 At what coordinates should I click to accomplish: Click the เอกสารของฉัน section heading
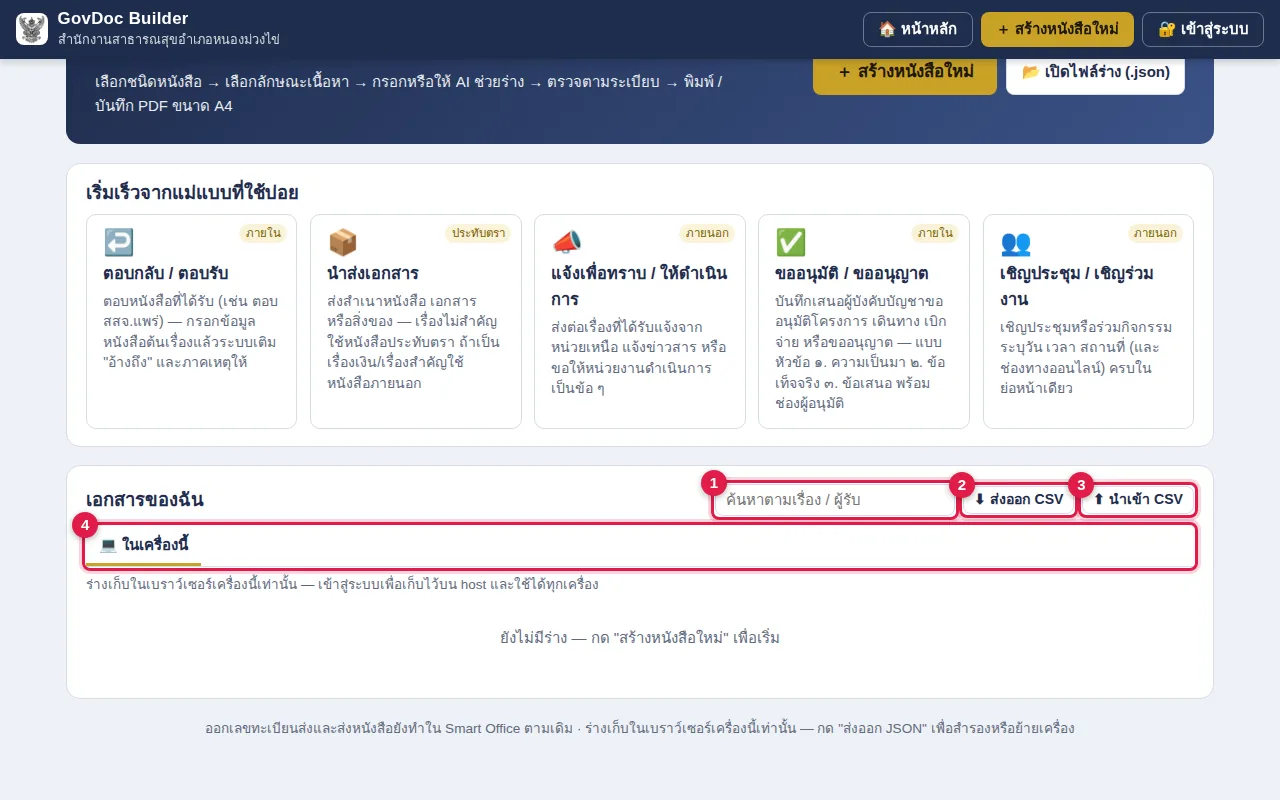click(x=145, y=500)
